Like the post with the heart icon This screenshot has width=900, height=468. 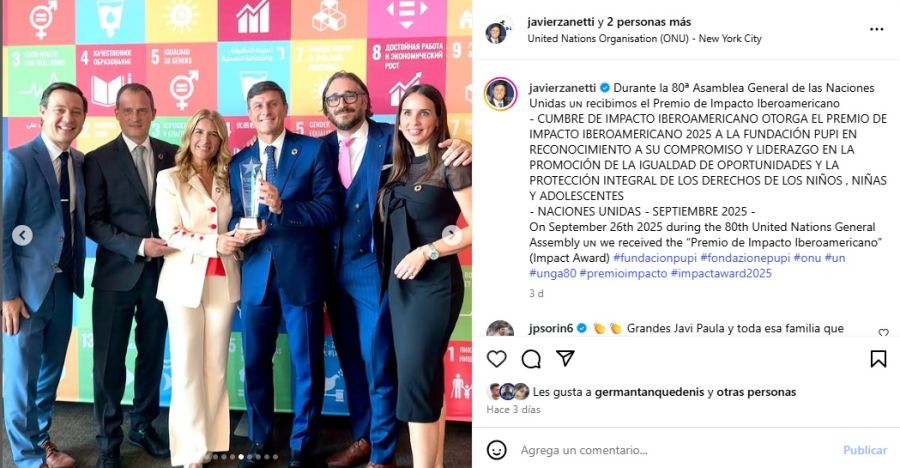[496, 359]
